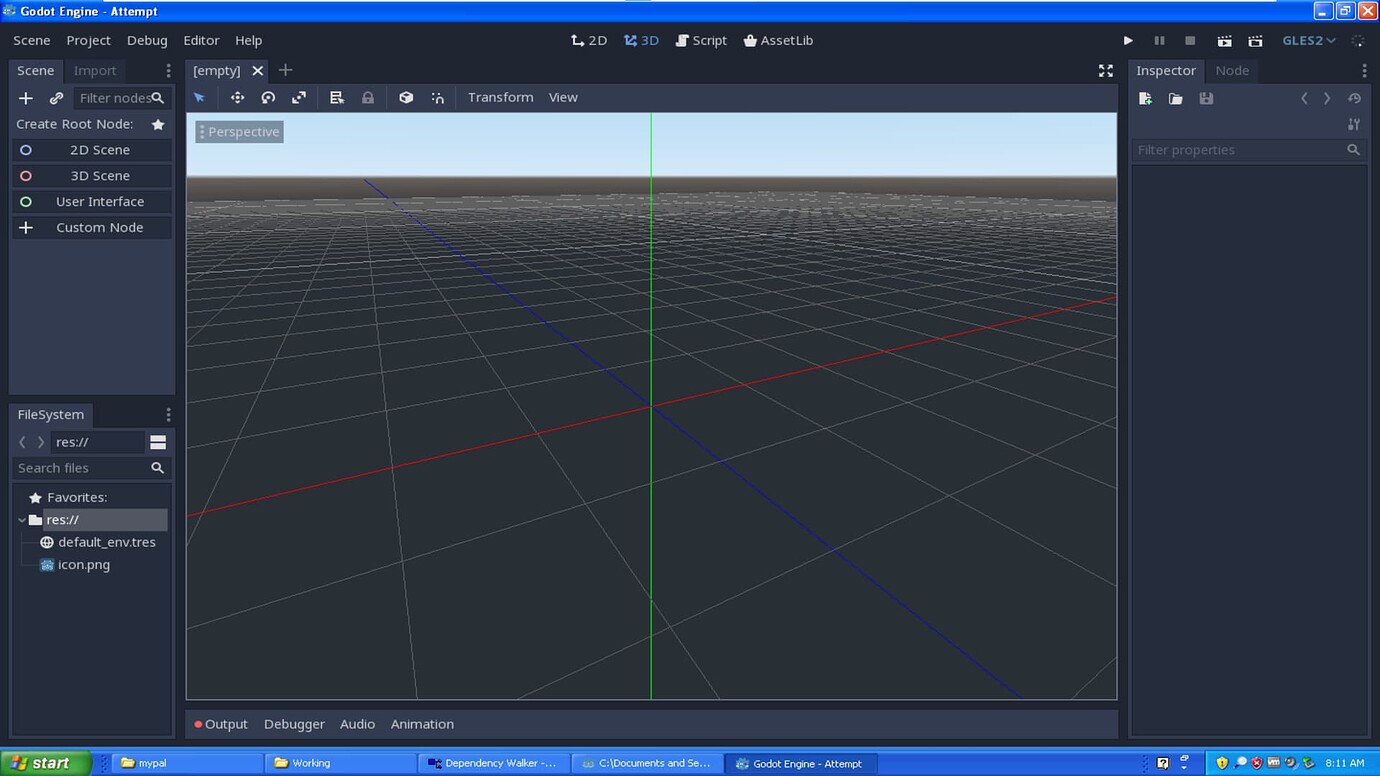This screenshot has width=1380, height=776.
Task: Open the Project menu
Action: (x=88, y=40)
